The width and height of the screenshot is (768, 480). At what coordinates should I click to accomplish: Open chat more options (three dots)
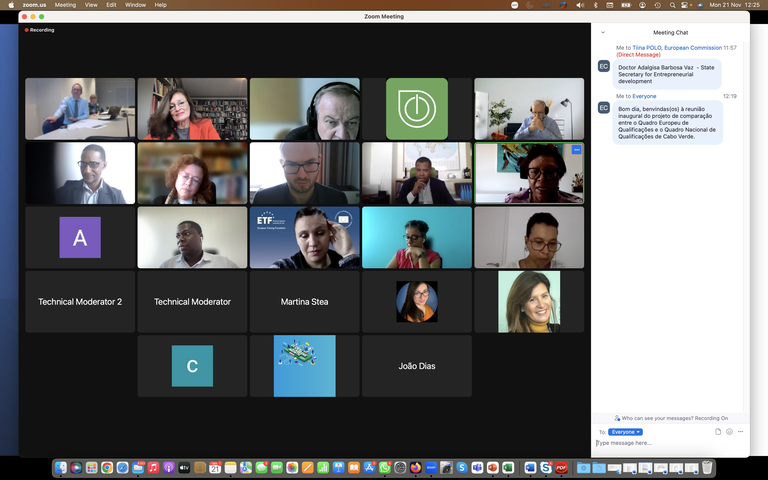[x=740, y=431]
